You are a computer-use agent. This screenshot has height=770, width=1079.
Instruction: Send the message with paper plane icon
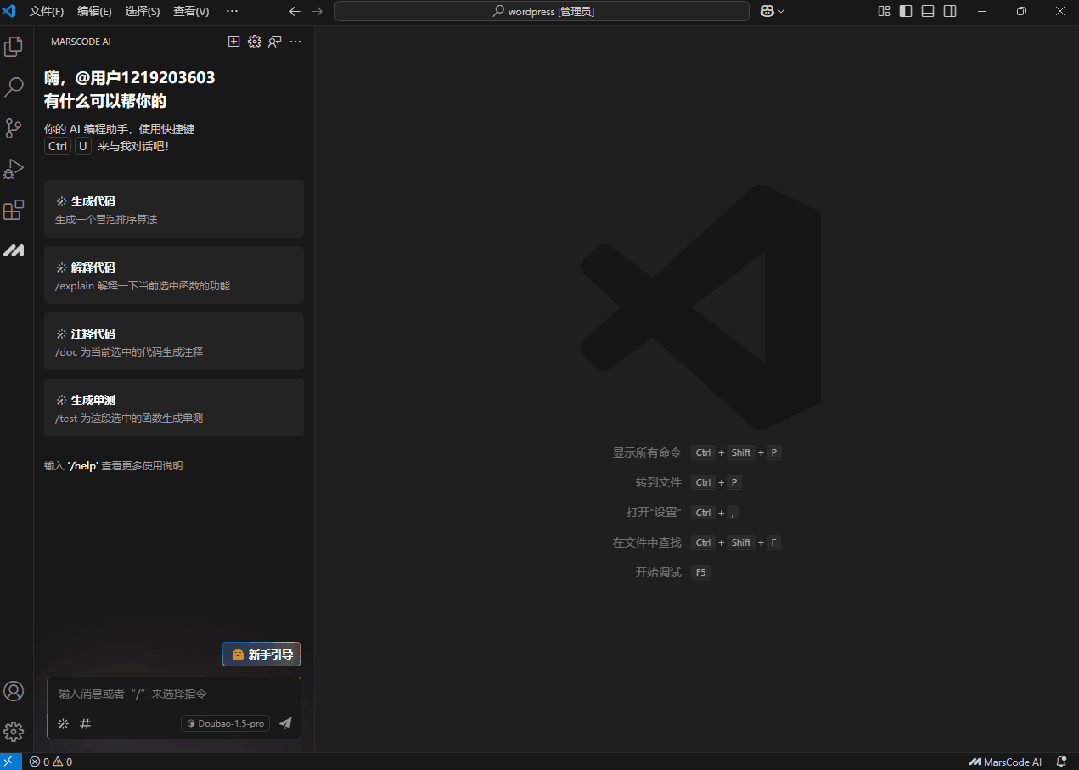(285, 723)
